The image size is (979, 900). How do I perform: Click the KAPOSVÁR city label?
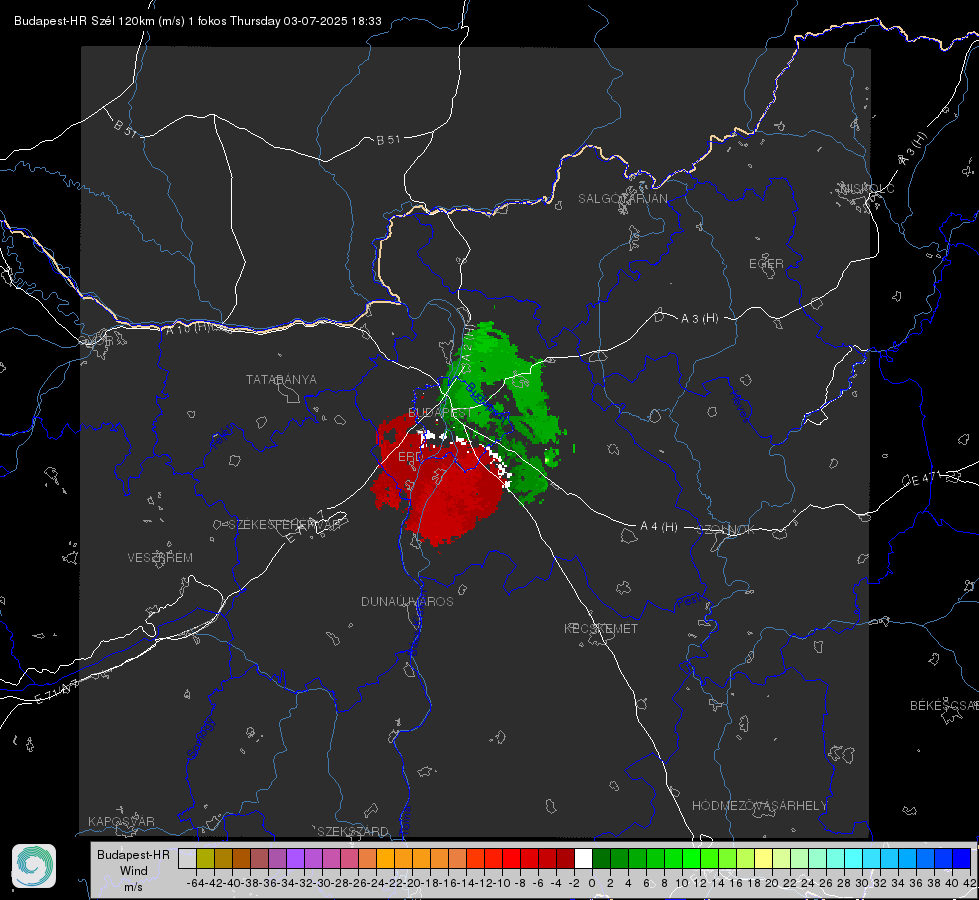(121, 821)
